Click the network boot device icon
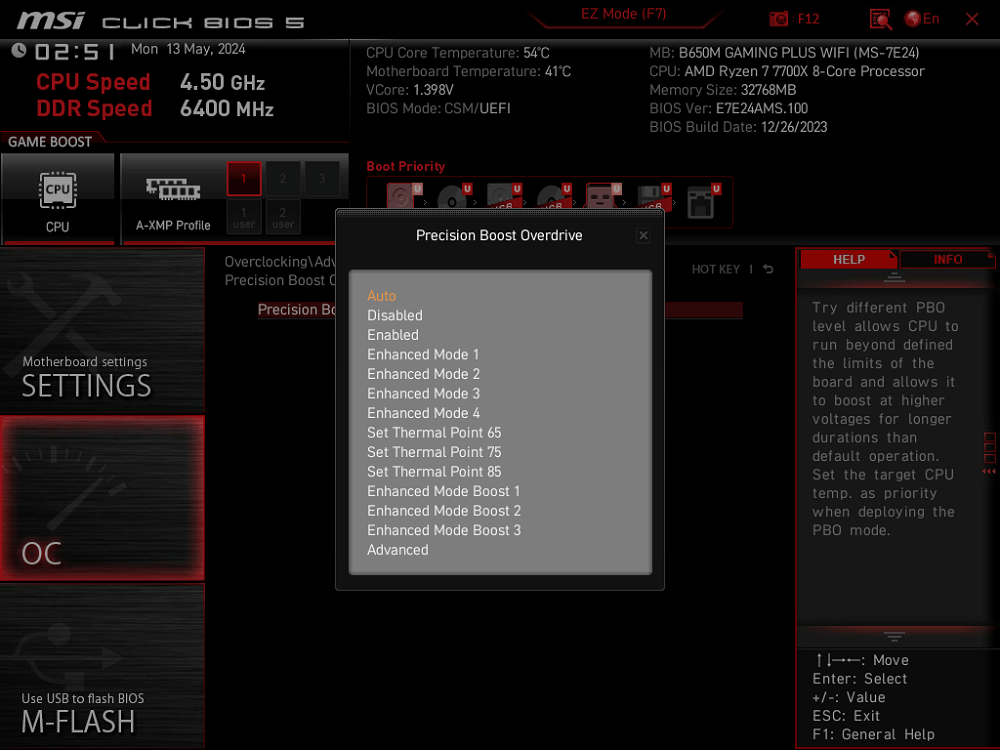Viewport: 1000px width, 750px height. pyautogui.click(x=703, y=201)
